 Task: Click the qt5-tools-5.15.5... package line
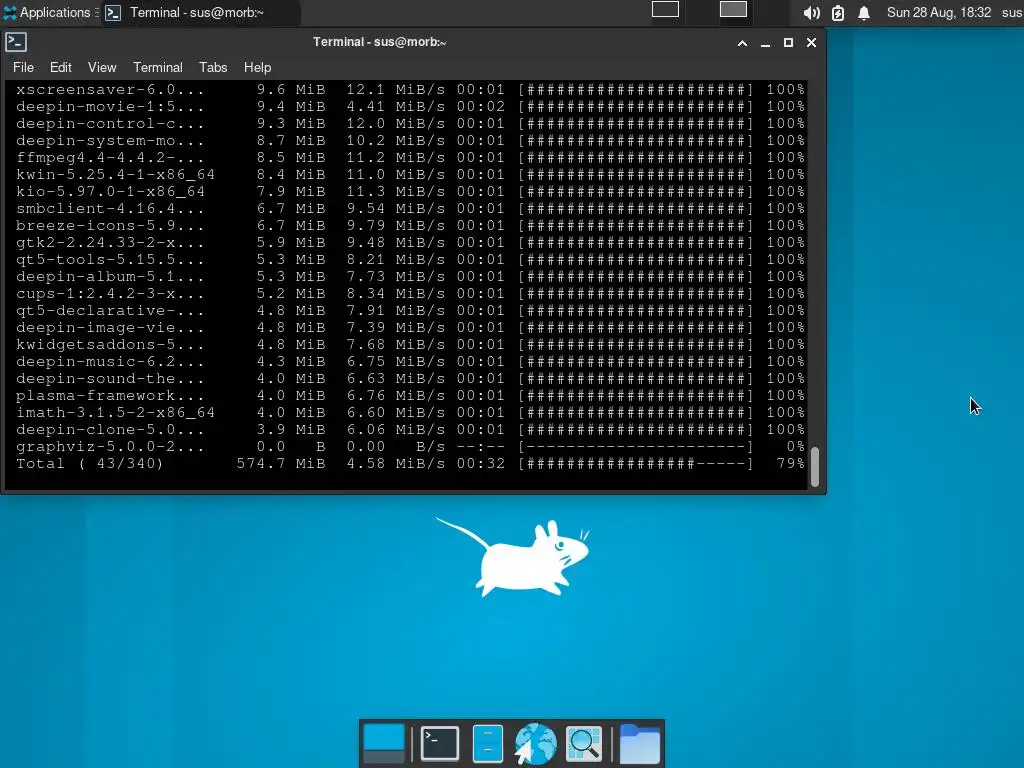pos(410,259)
